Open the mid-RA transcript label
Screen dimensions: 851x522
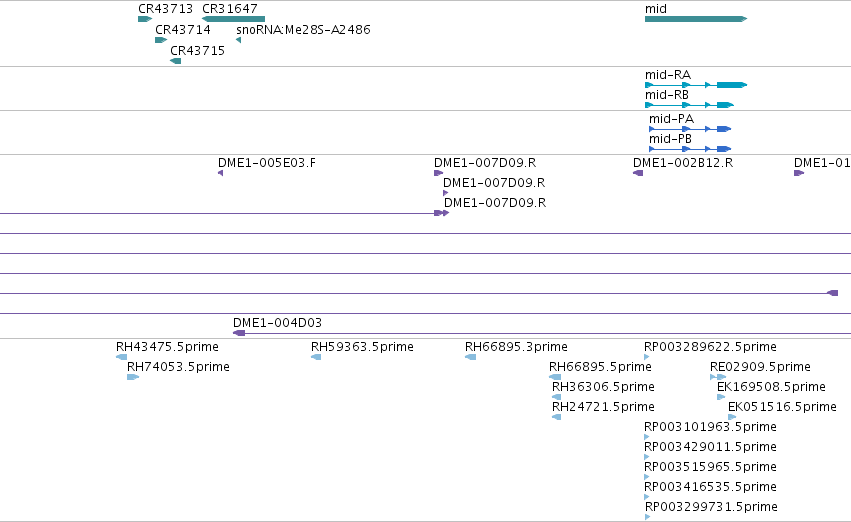668,75
